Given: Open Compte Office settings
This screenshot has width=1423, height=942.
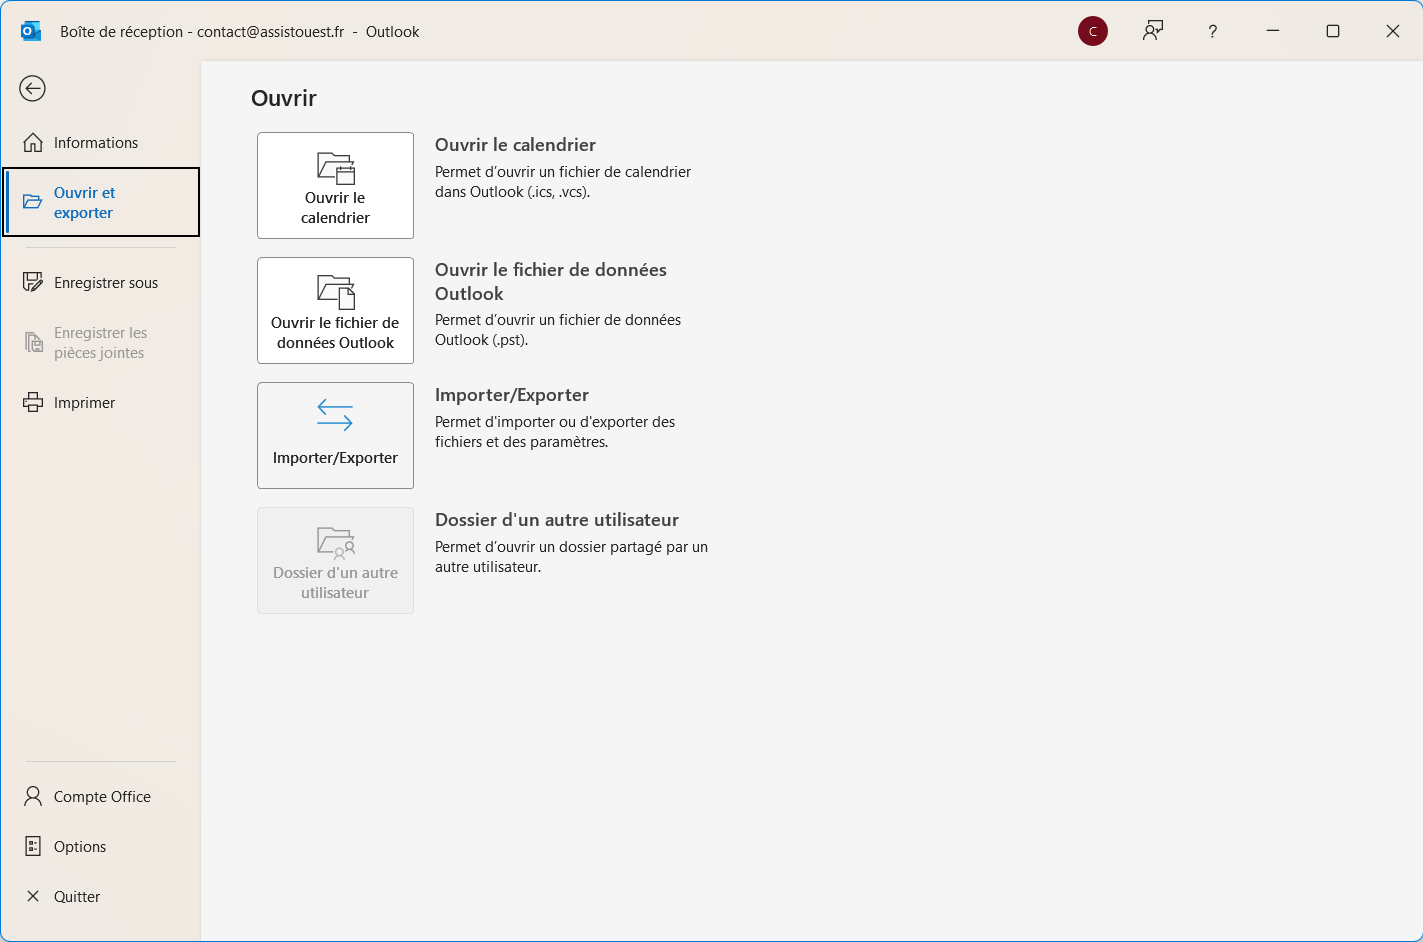Looking at the screenshot, I should click(x=101, y=797).
